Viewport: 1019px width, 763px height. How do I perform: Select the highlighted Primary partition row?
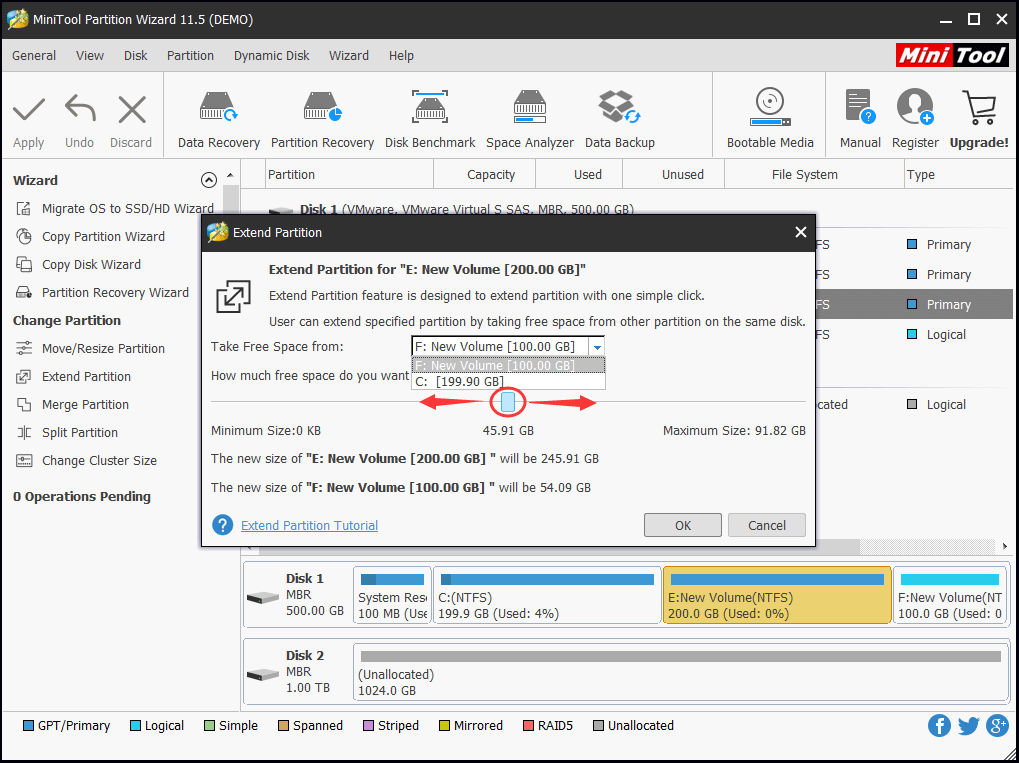tap(914, 304)
